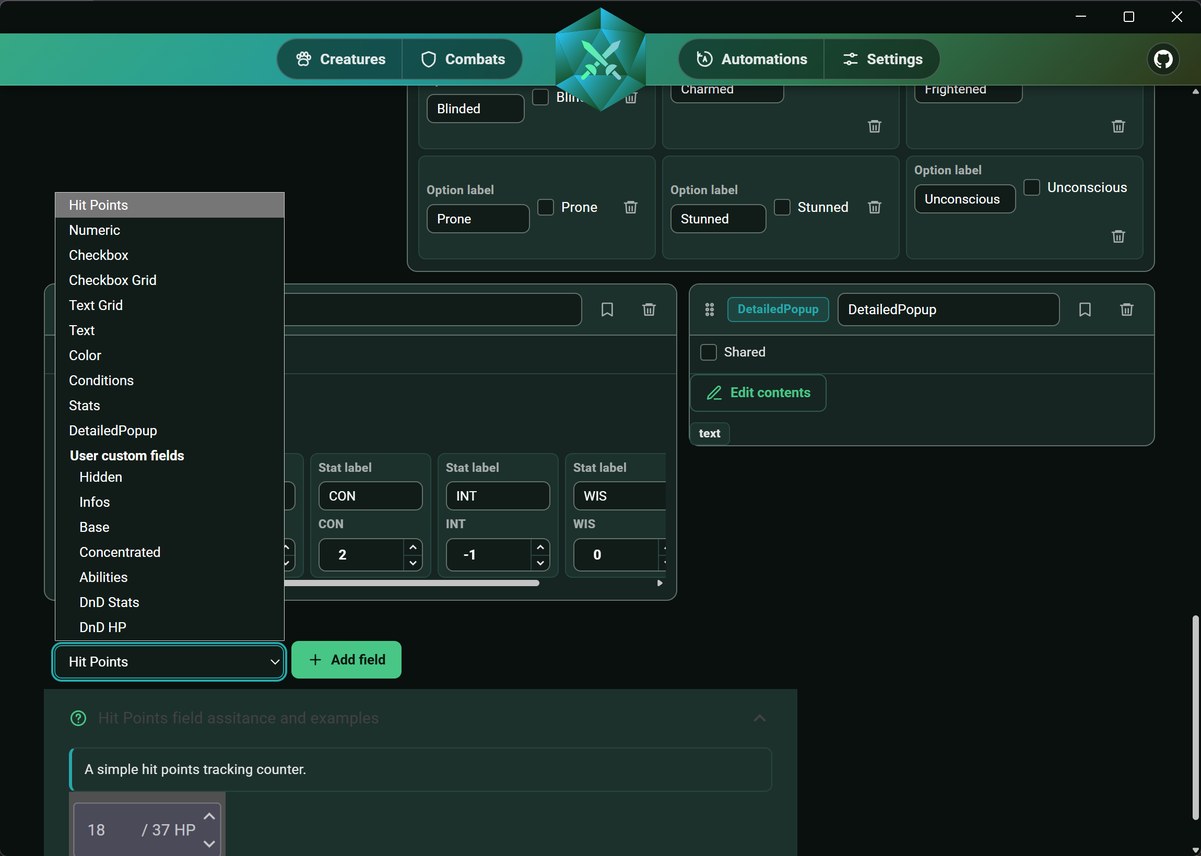The image size is (1201, 856).
Task: Toggle the Stunned checkbox
Action: [782, 207]
